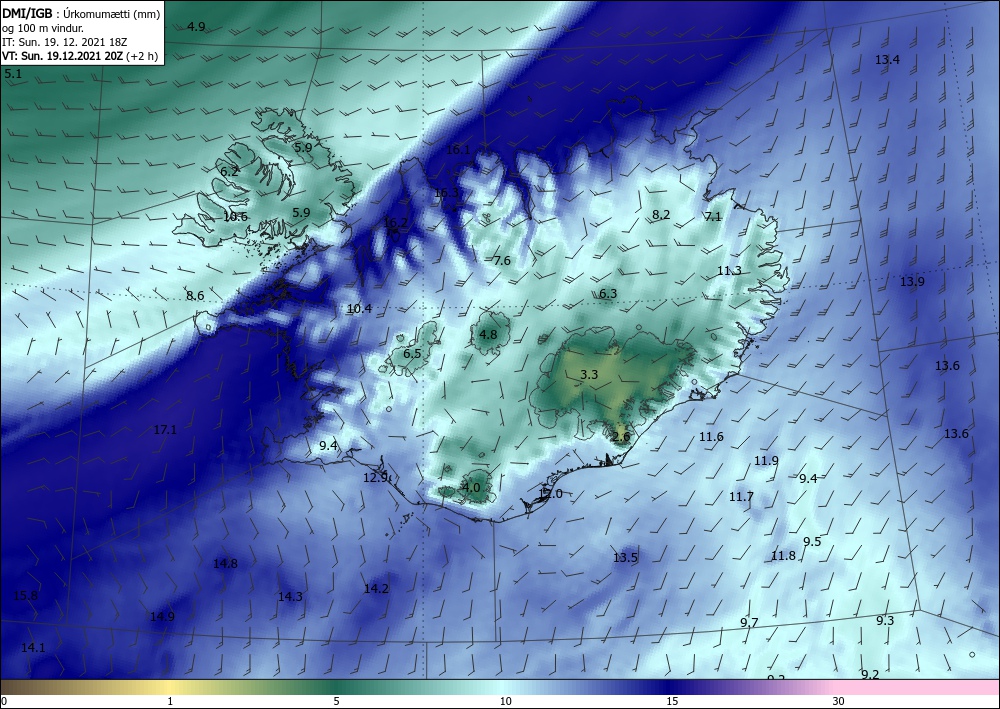Click the value label 10.6
Screen dimensions: 1000x709
click(235, 217)
